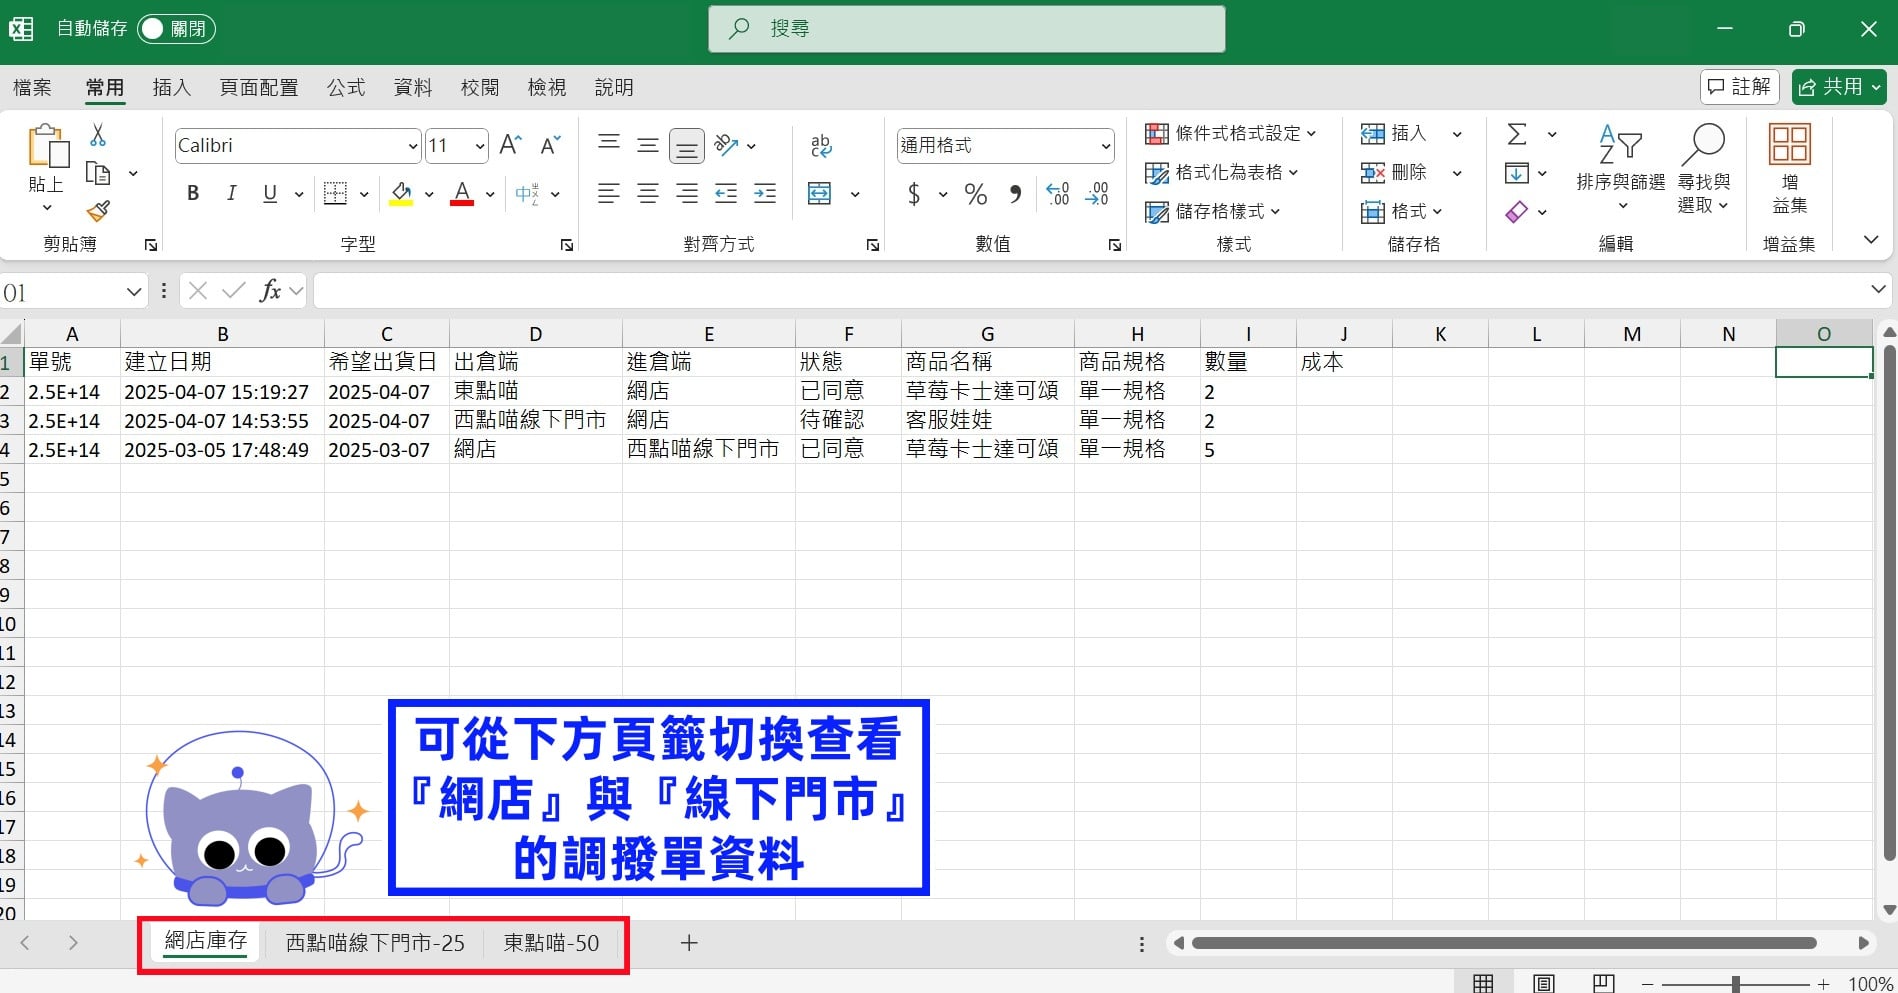Click the 註解 comments button

1740,87
